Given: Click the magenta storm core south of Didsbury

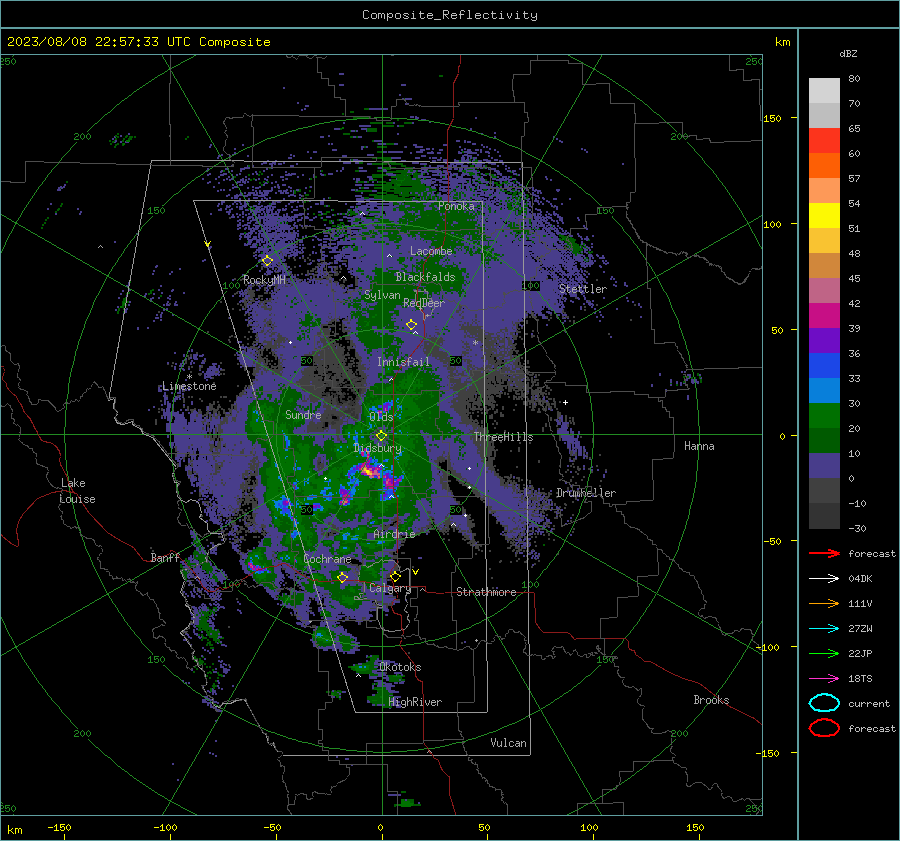Looking at the screenshot, I should point(370,471).
